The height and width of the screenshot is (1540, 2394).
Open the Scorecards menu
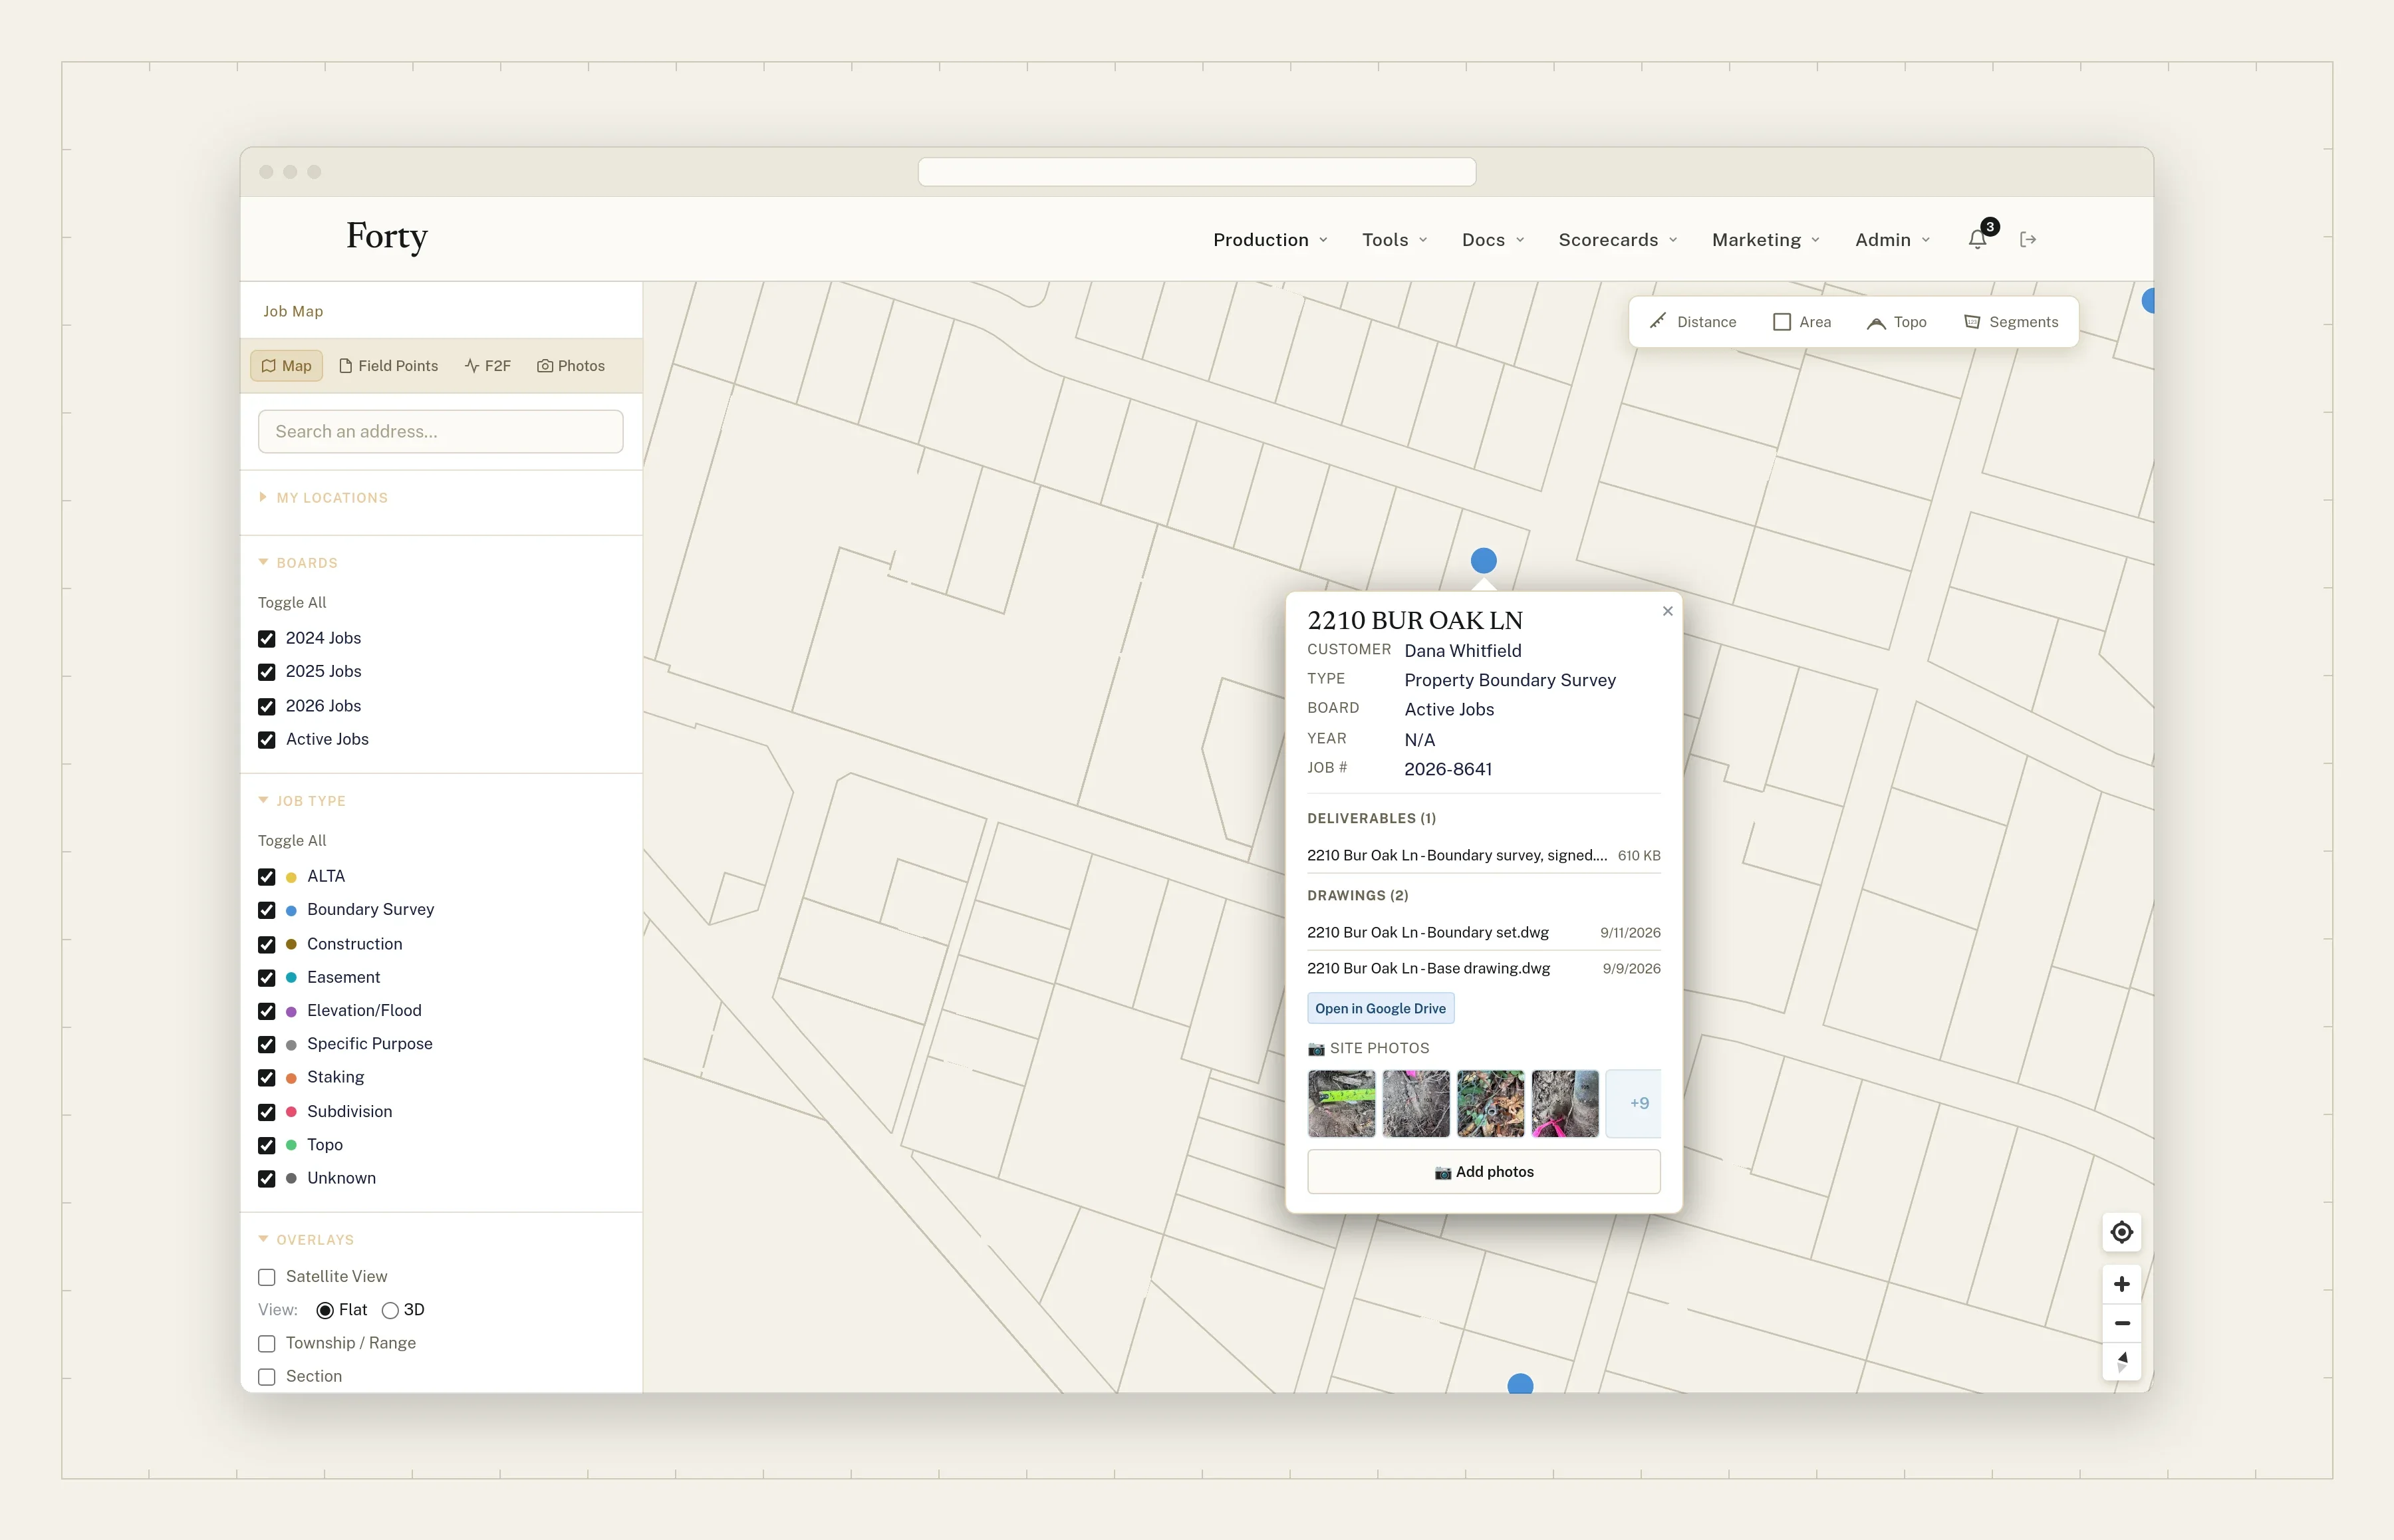coord(1618,240)
